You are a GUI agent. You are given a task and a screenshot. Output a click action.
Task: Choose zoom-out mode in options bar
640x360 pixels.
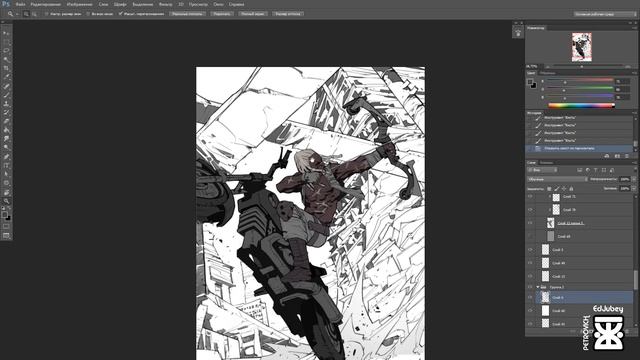pyautogui.click(x=34, y=14)
